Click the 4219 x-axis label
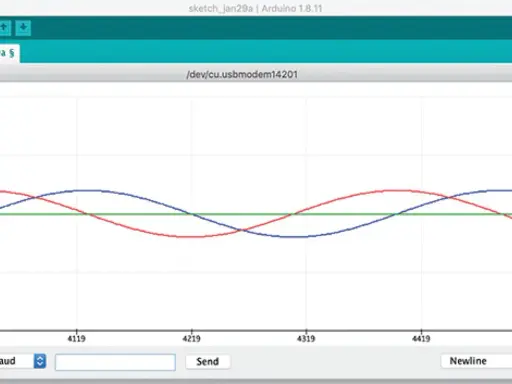 point(191,339)
